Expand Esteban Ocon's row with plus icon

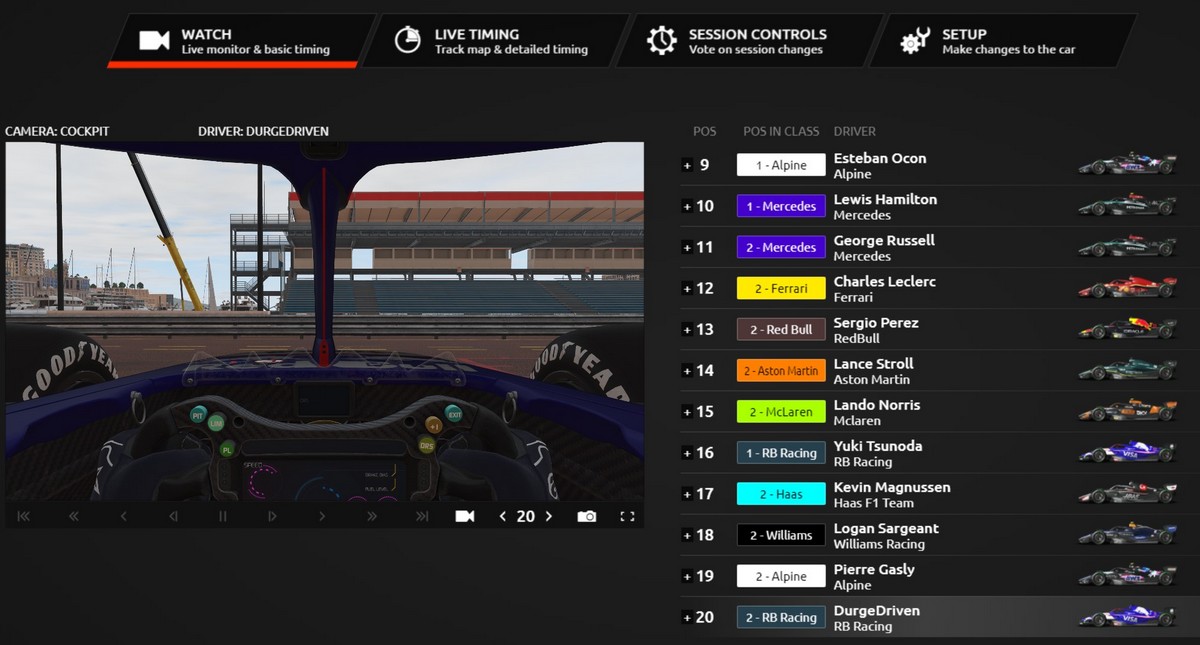pyautogui.click(x=687, y=165)
